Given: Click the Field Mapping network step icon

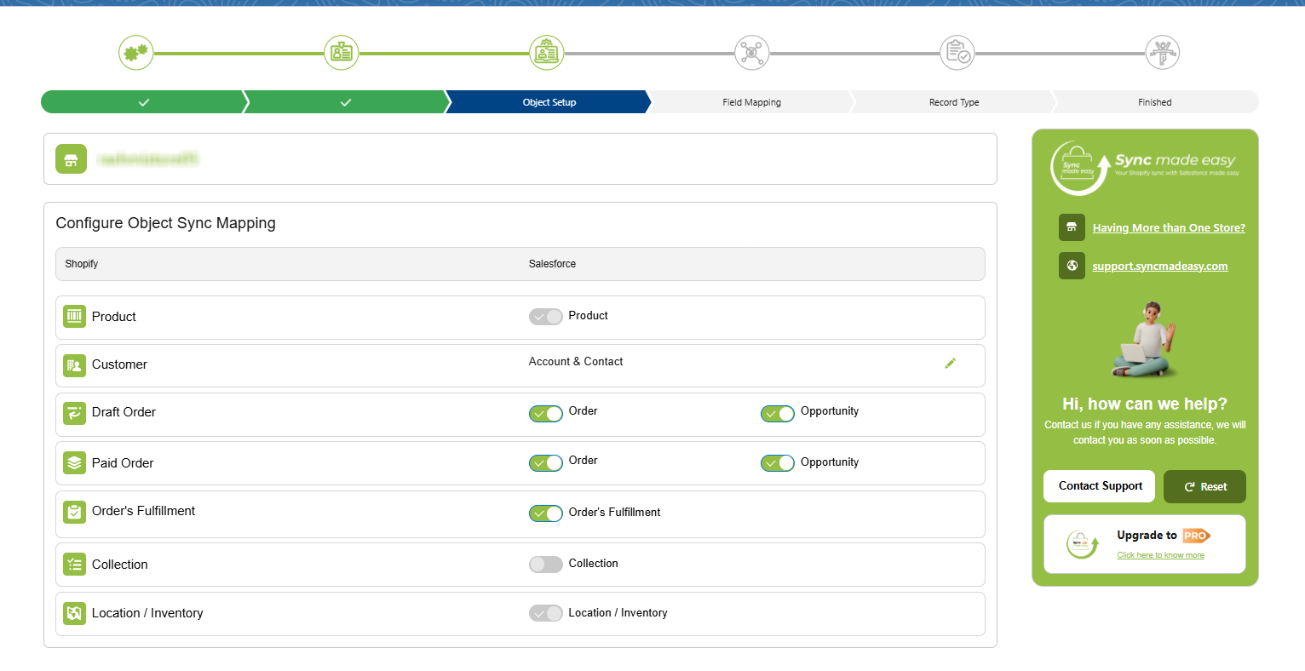Looking at the screenshot, I should click(751, 53).
